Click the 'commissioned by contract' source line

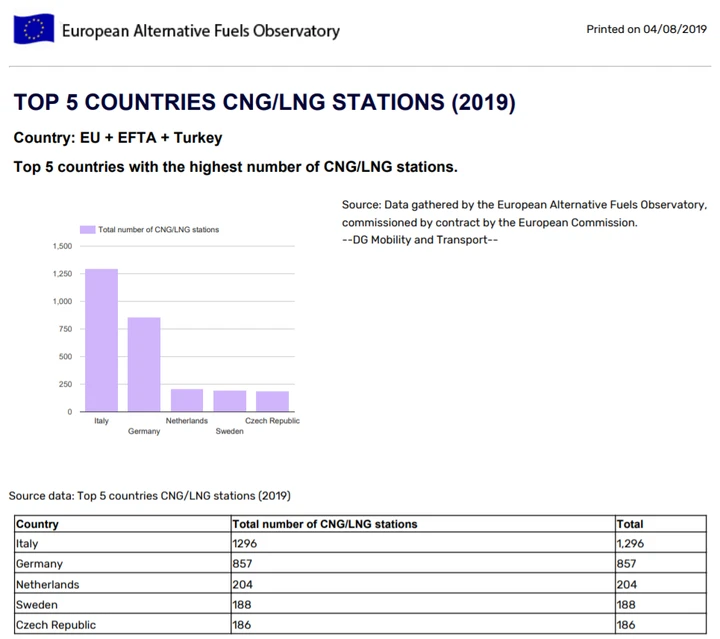tap(489, 223)
